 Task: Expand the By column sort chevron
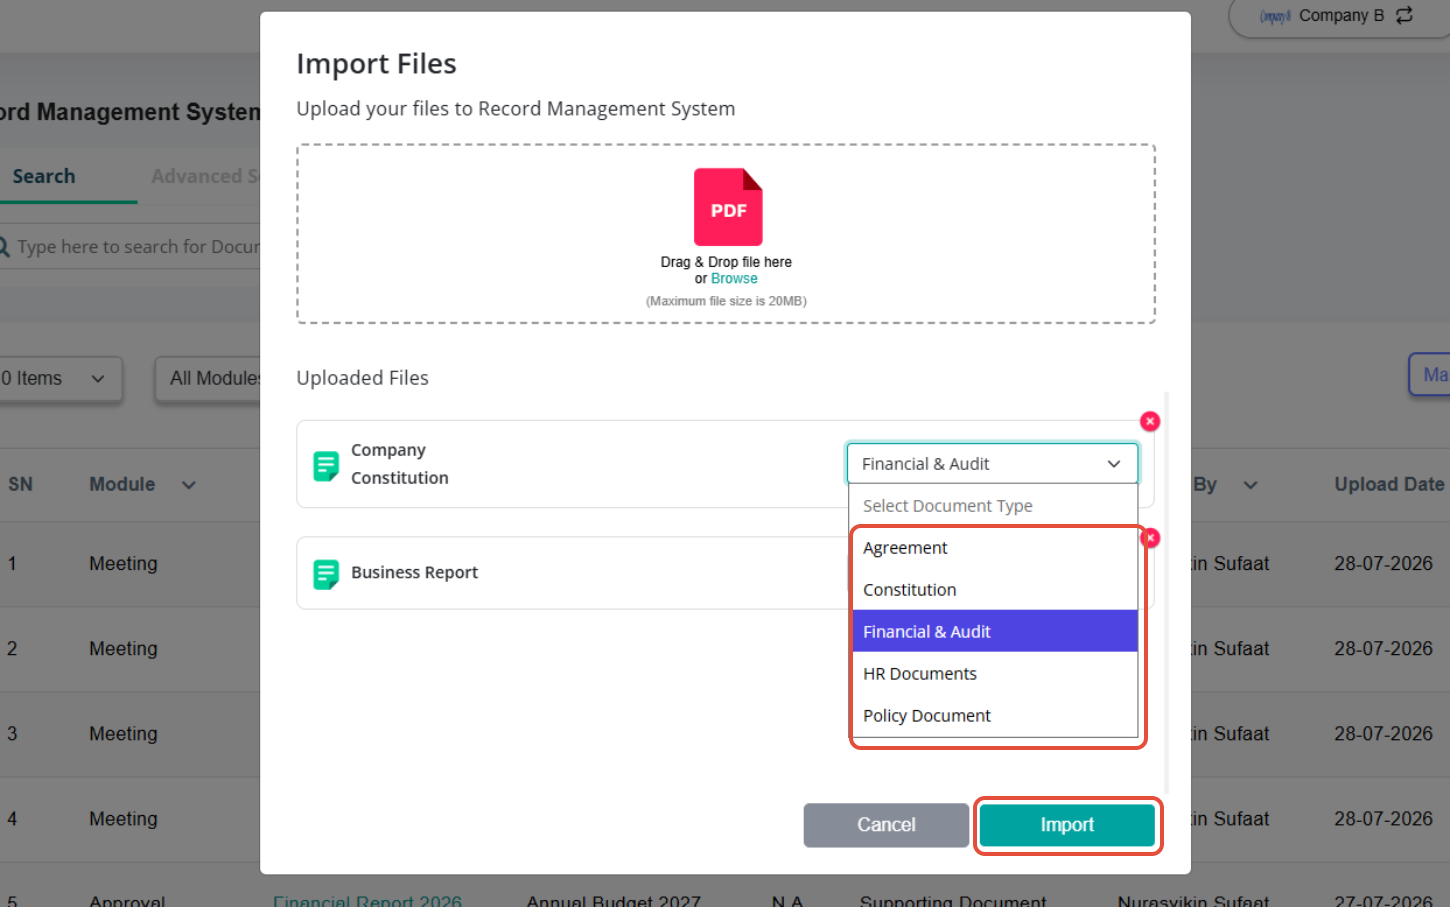point(1250,485)
